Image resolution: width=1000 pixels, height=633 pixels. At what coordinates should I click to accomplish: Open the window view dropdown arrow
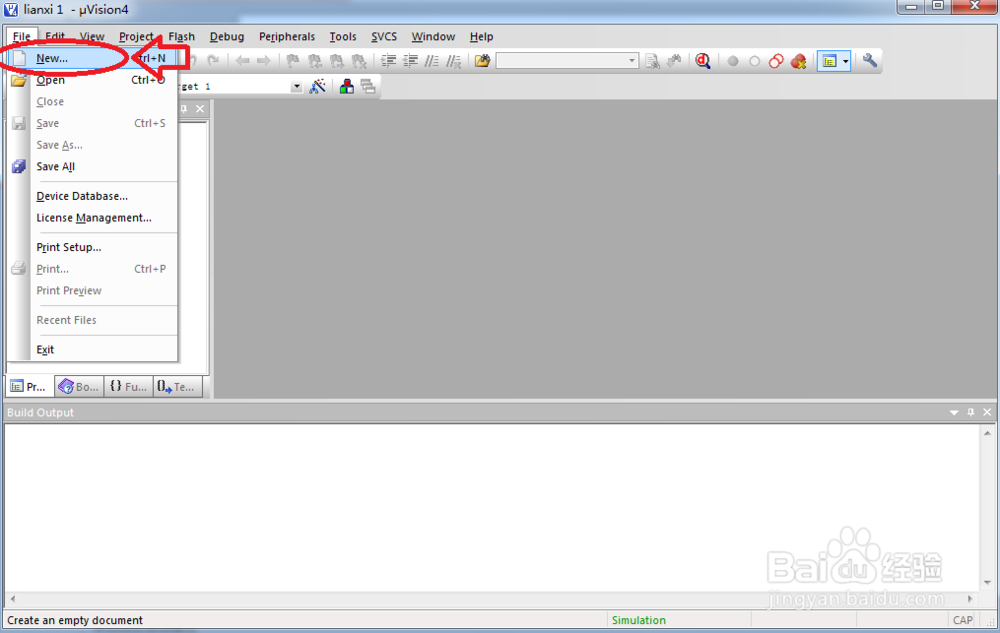click(x=846, y=61)
